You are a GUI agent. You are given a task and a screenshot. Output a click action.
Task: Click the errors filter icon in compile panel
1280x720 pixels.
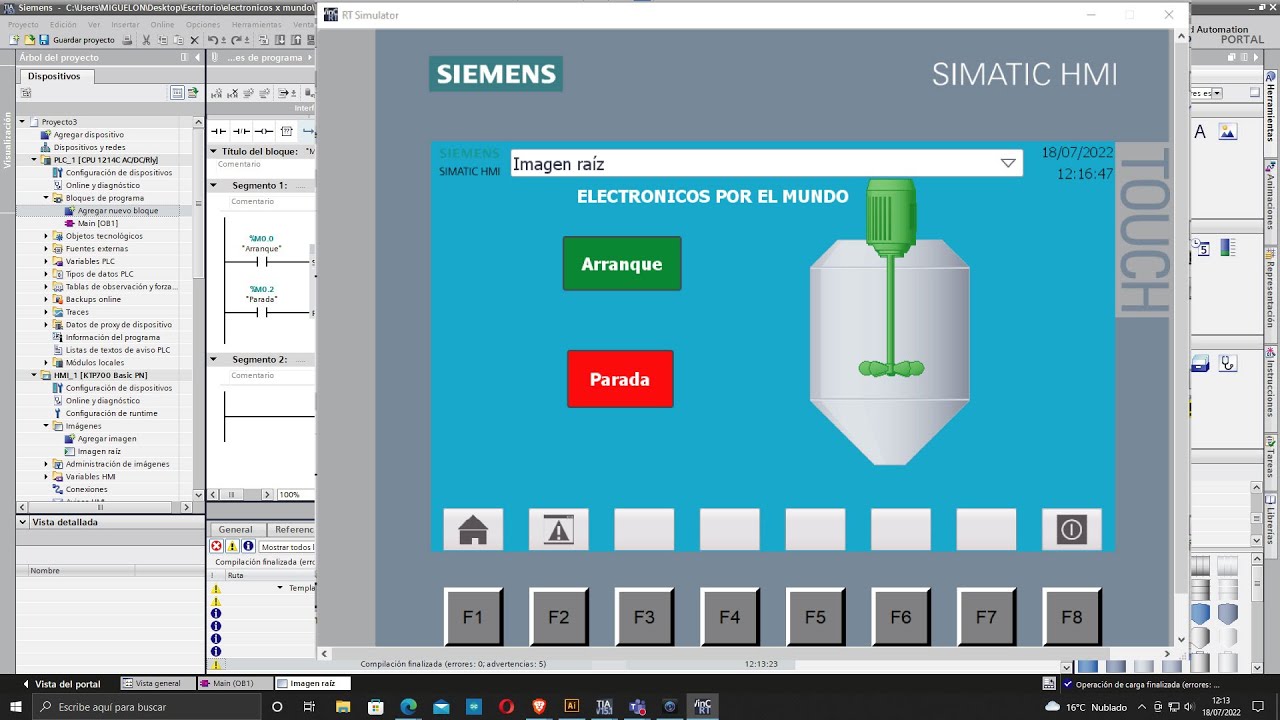(216, 547)
